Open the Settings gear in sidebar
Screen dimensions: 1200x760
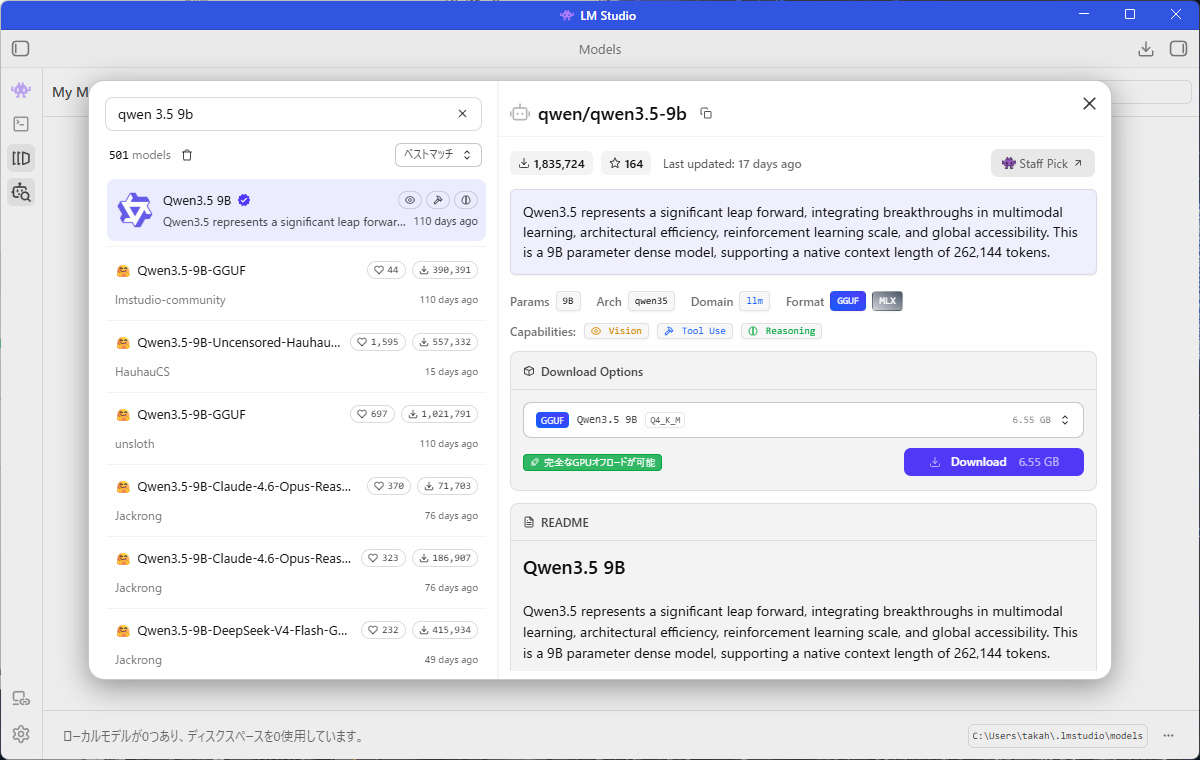coord(21,734)
